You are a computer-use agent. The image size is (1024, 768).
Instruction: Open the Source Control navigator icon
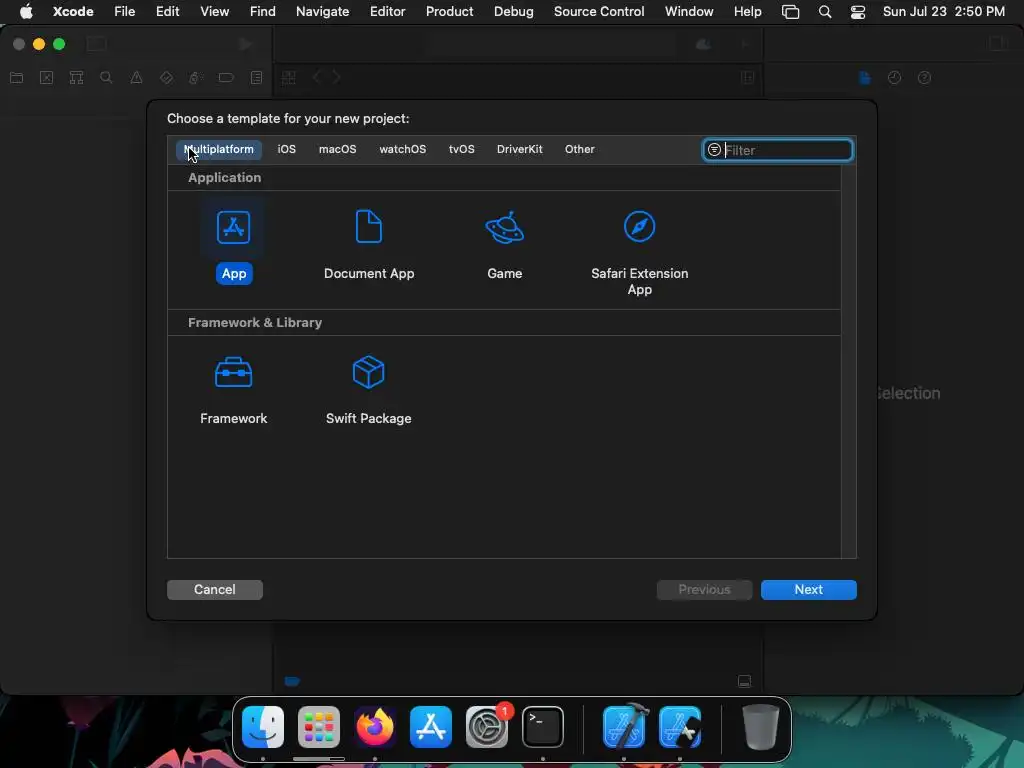(46, 78)
